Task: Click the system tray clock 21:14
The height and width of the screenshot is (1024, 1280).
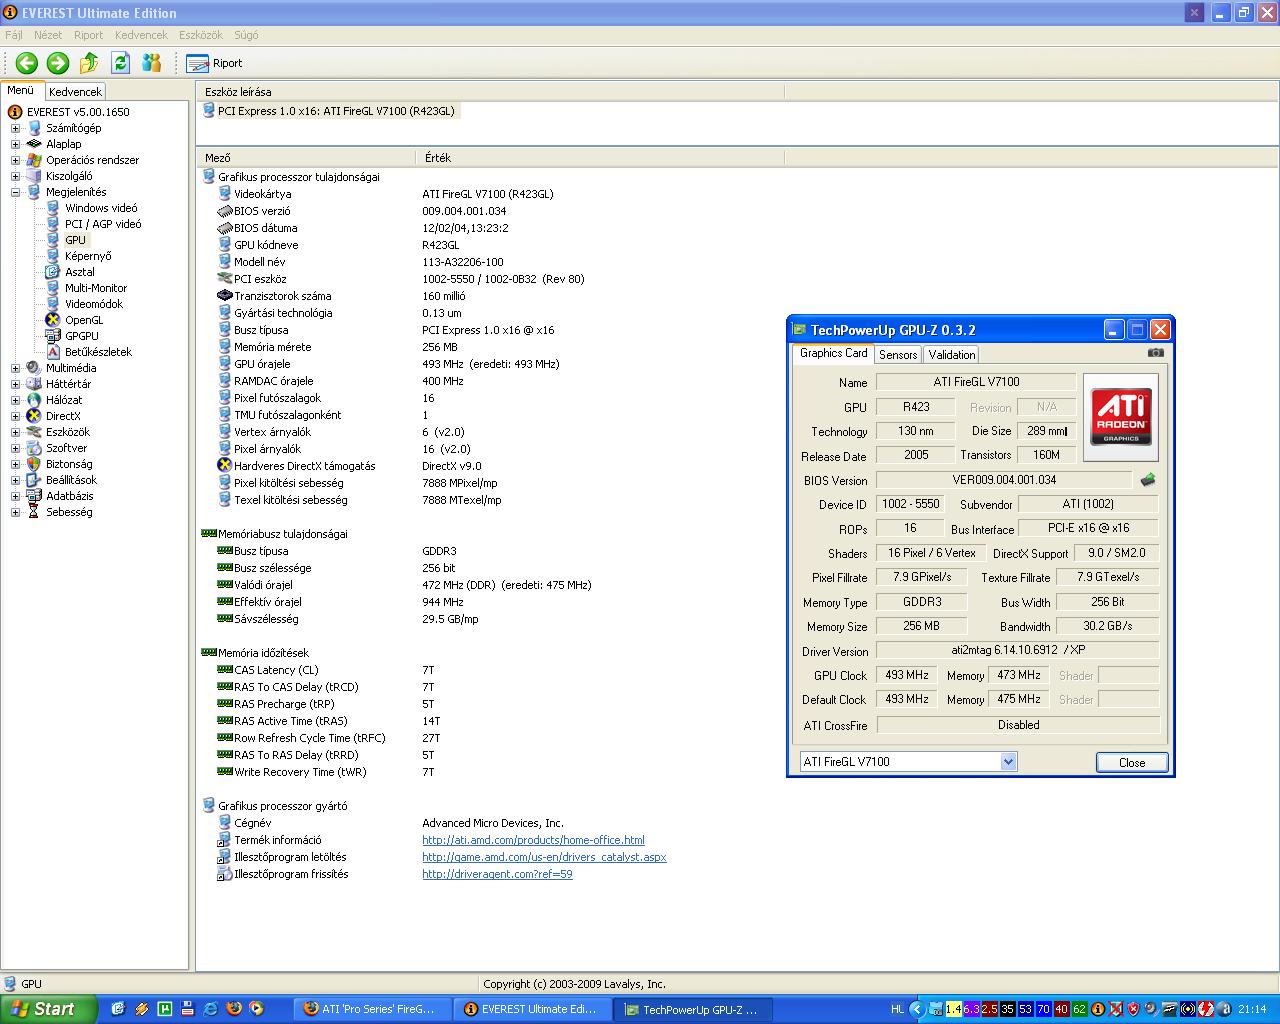Action: (x=1252, y=1009)
